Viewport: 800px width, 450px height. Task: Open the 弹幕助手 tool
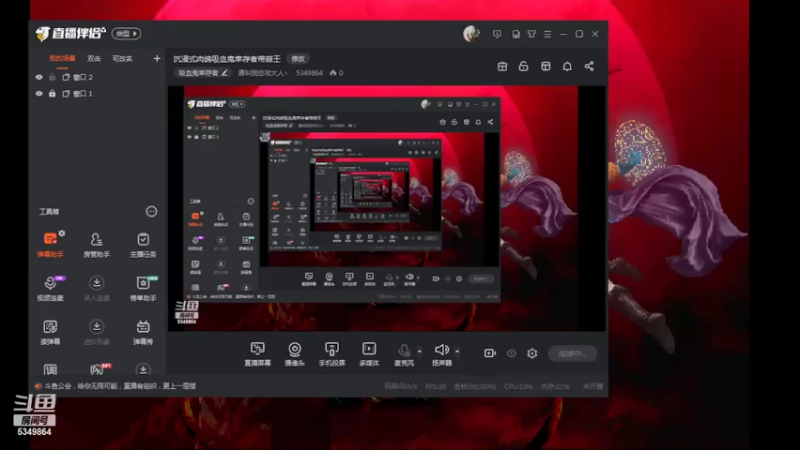(50, 244)
